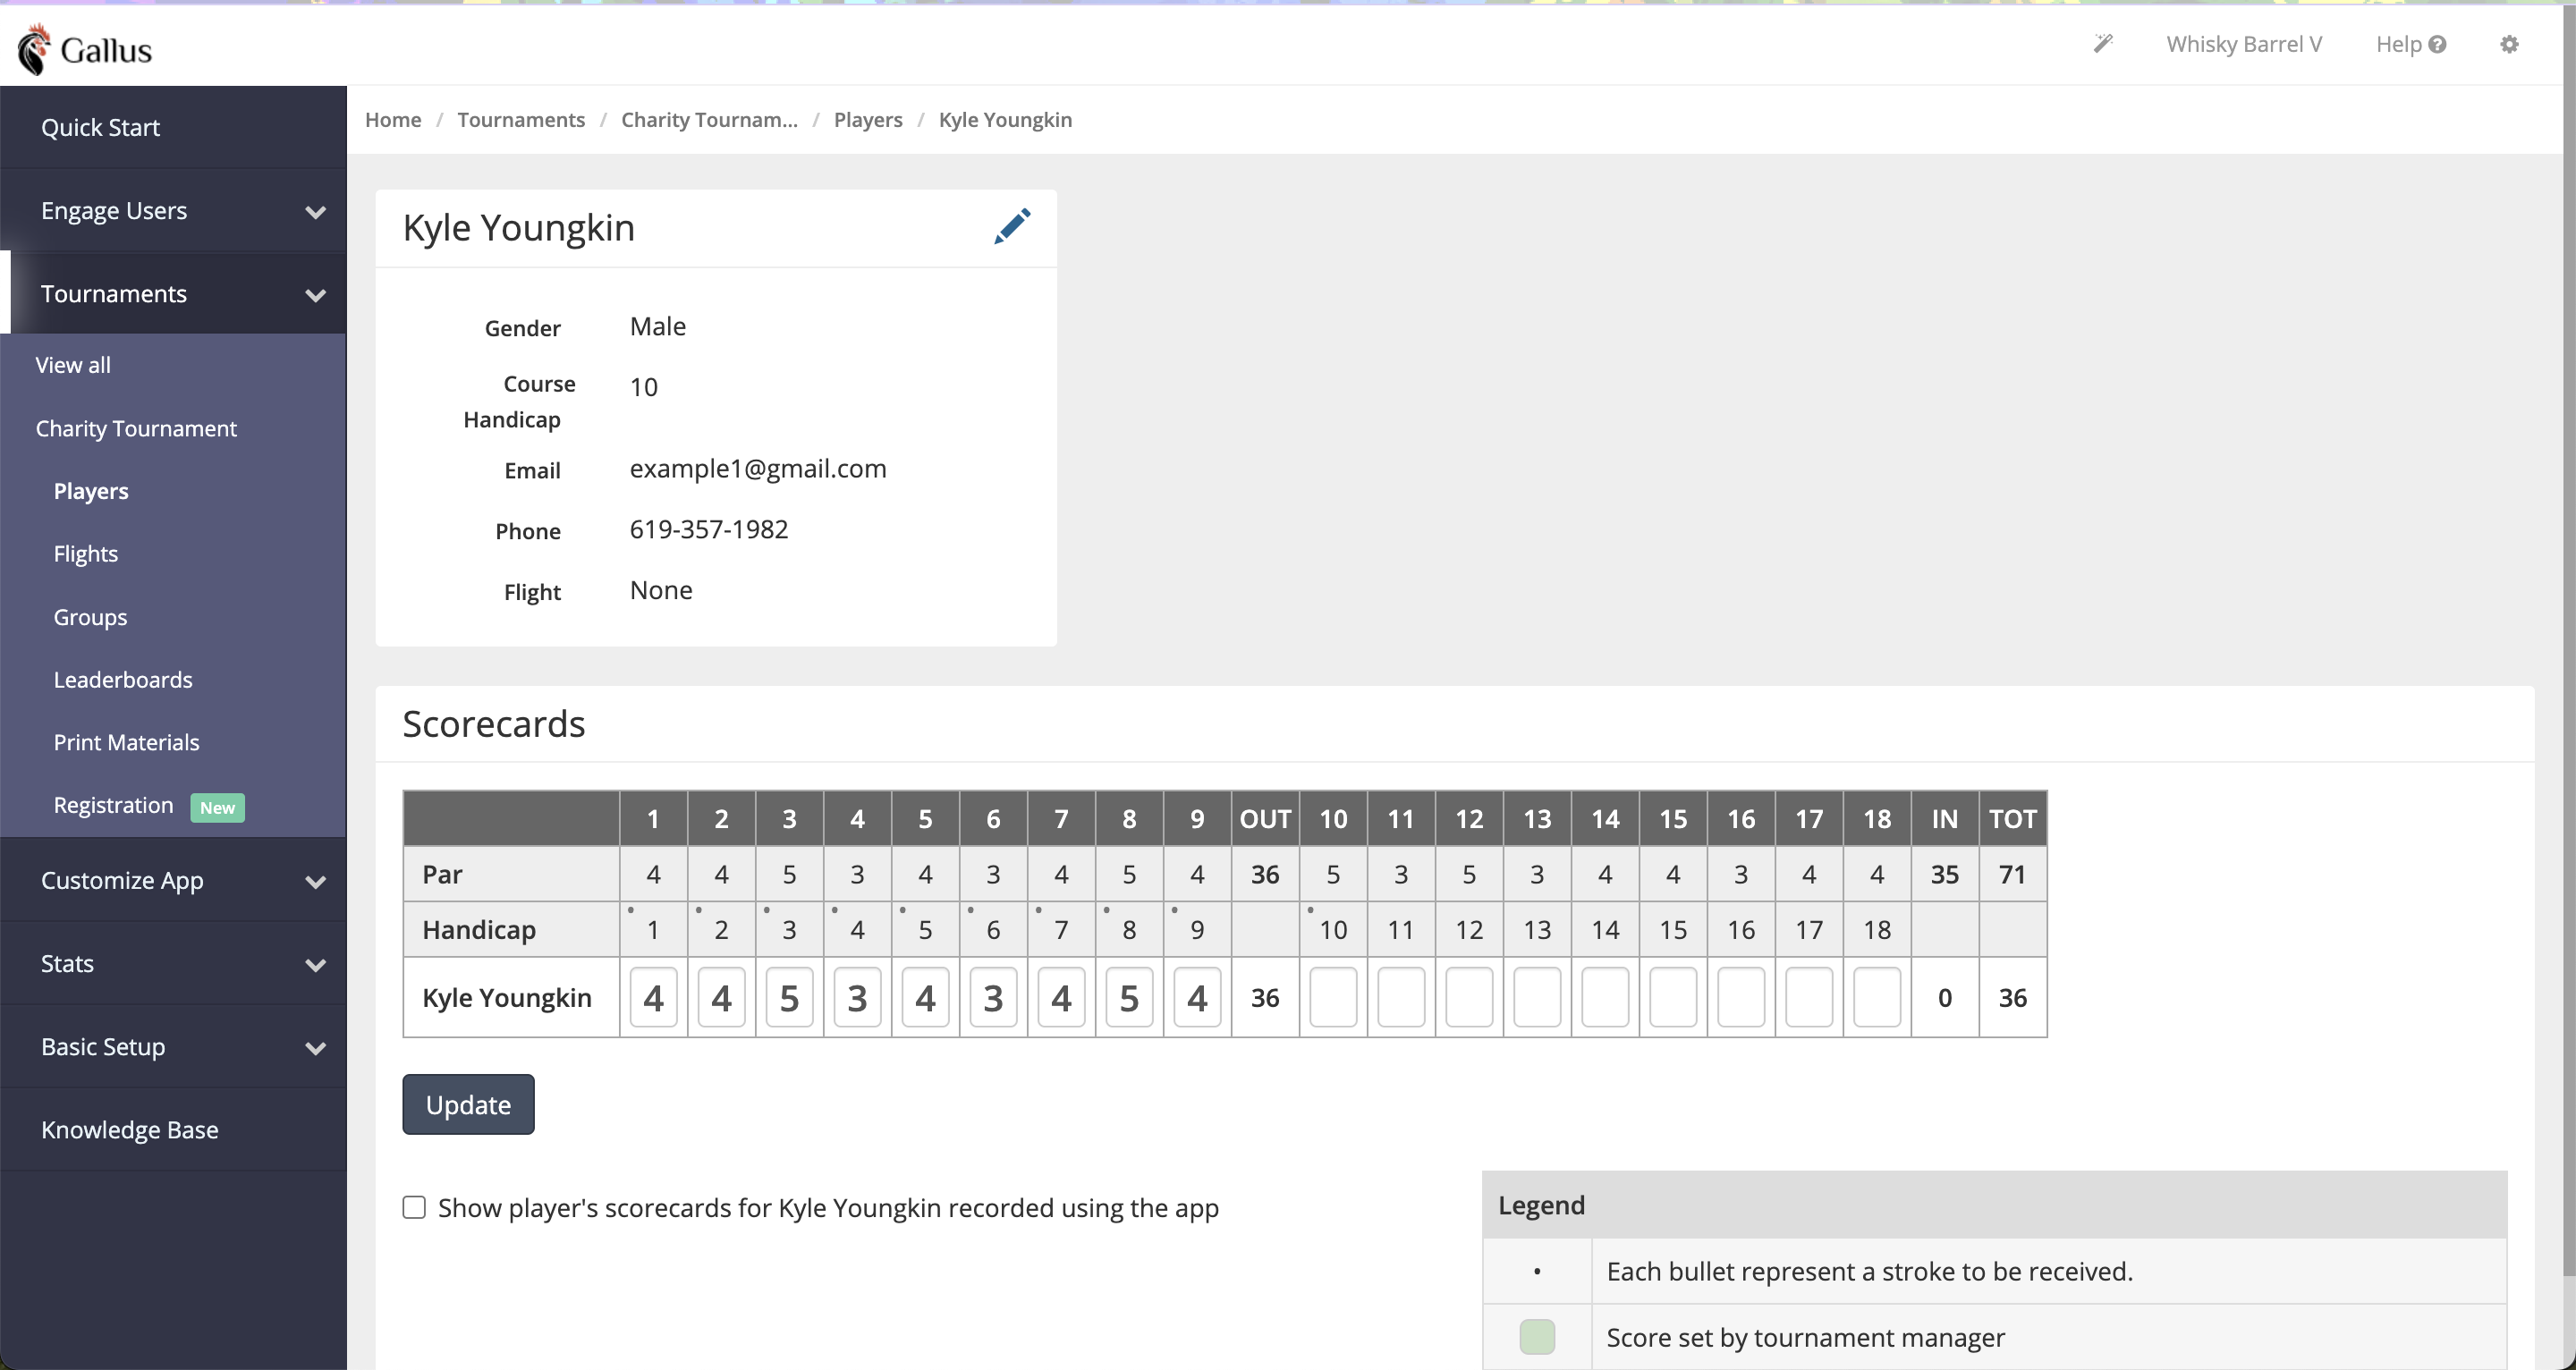Click empty hole 18 score input

click(1877, 997)
